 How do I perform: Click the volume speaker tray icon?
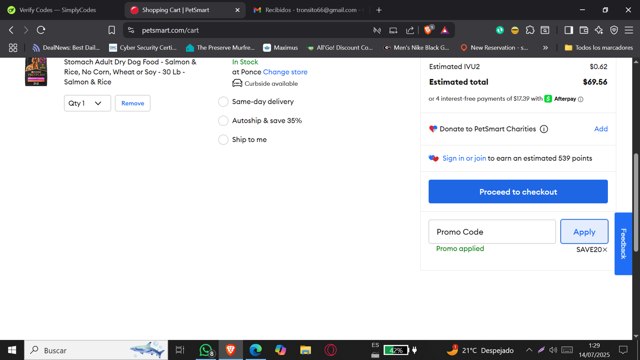(553, 350)
